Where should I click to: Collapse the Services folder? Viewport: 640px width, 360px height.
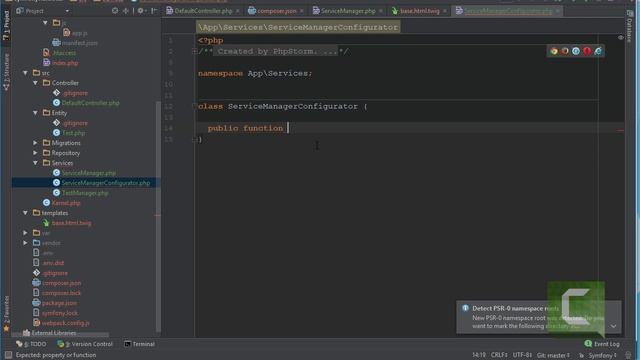[x=36, y=163]
